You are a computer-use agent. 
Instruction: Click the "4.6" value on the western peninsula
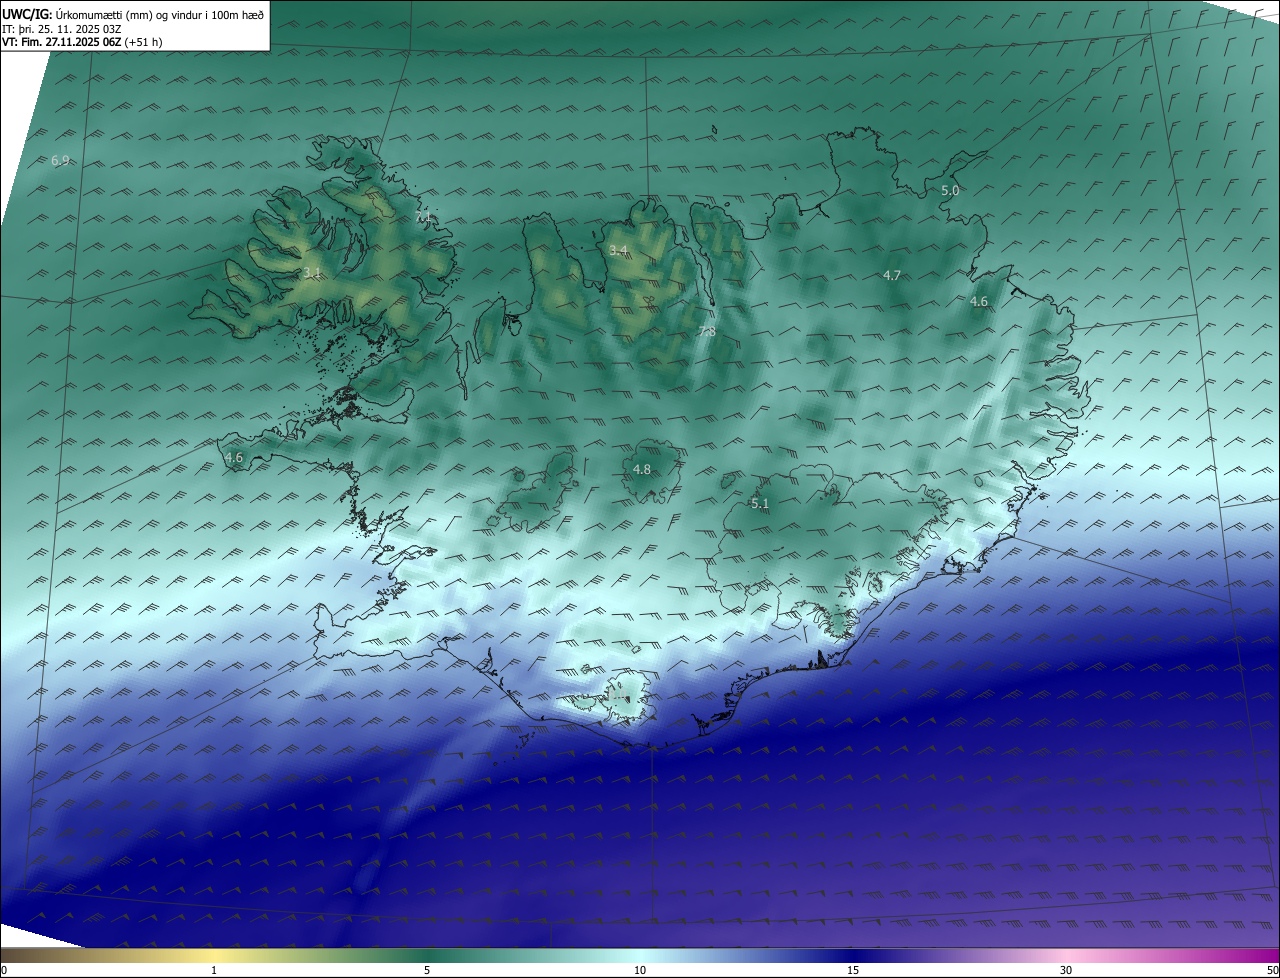click(x=234, y=458)
